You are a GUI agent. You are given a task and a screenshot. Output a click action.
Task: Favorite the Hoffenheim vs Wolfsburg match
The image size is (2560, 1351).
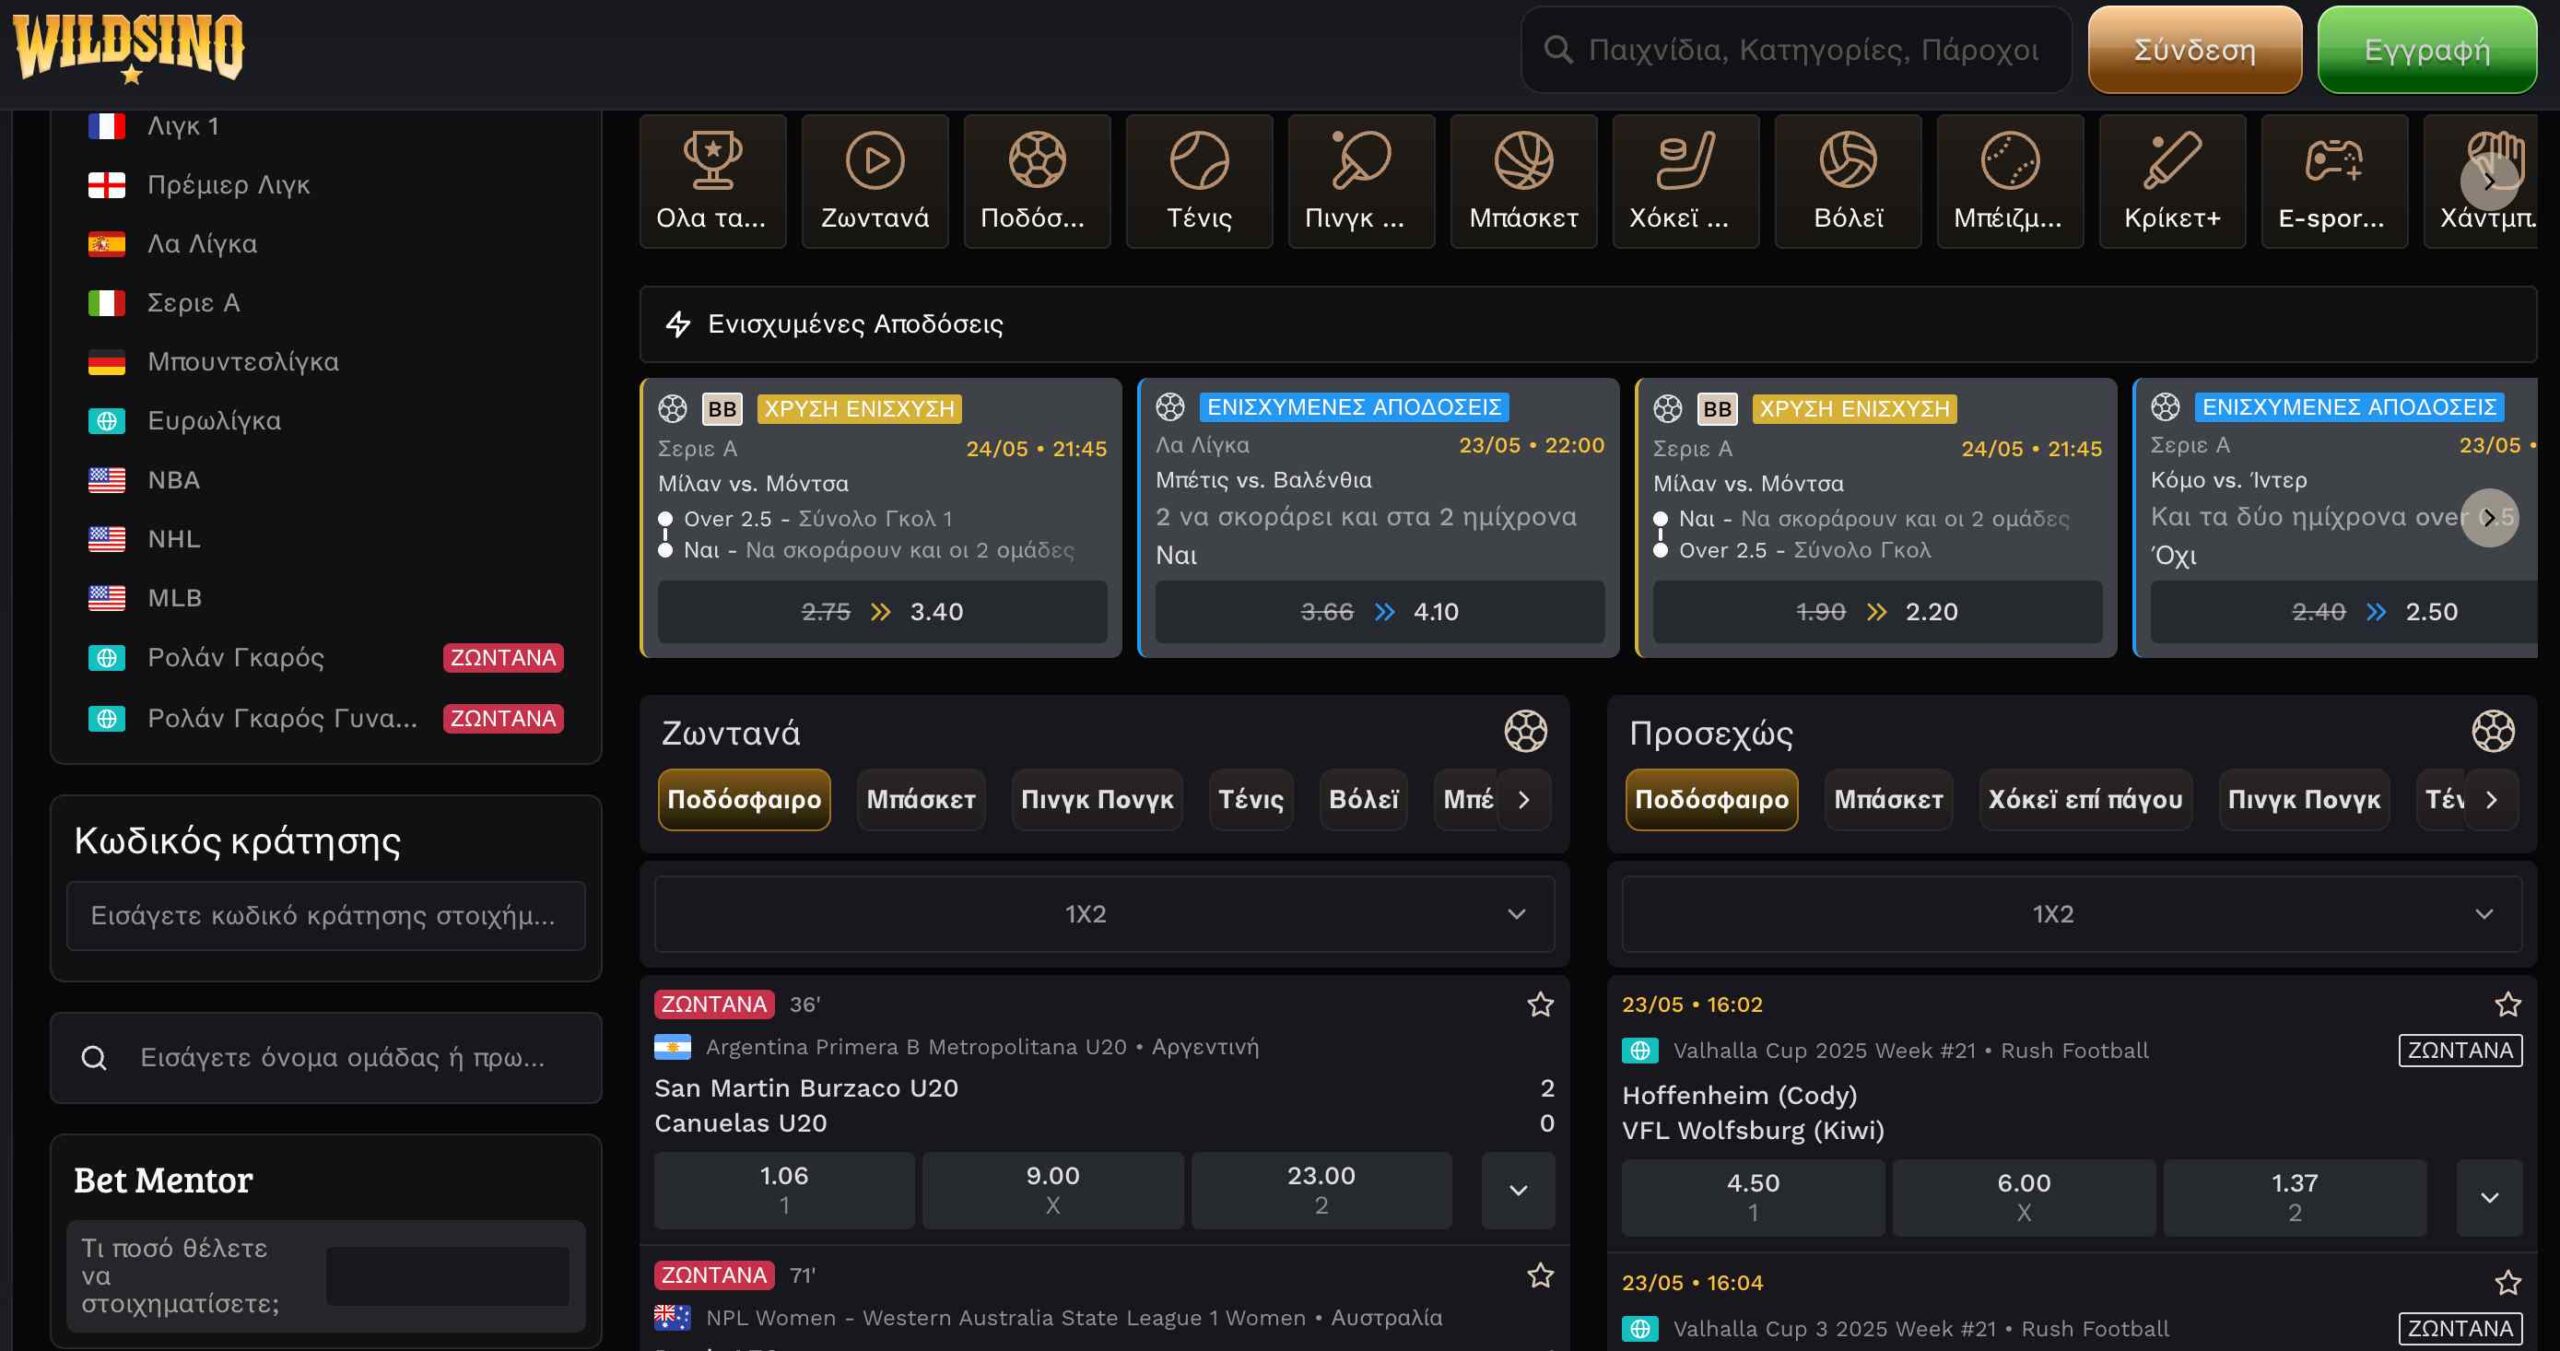[2507, 1004]
